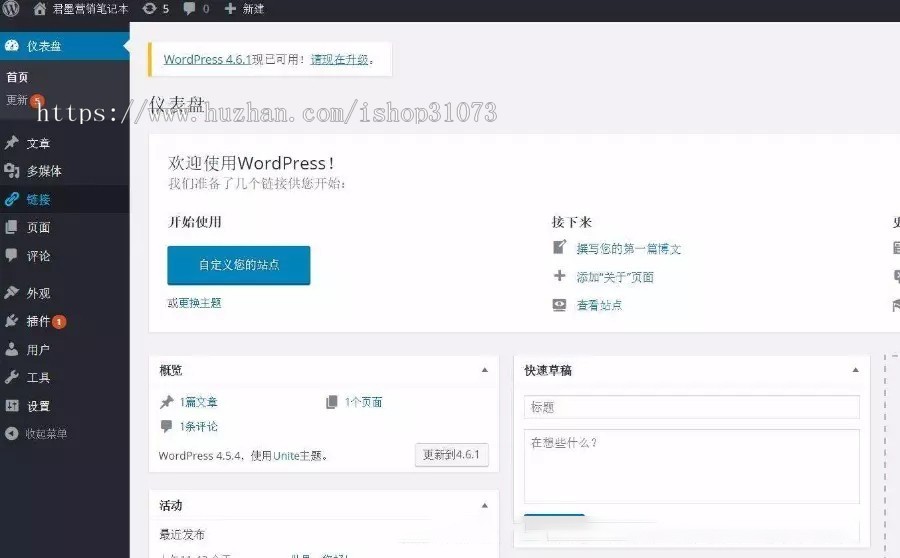
Task: Collapse the 活动 panel
Action: point(484,506)
